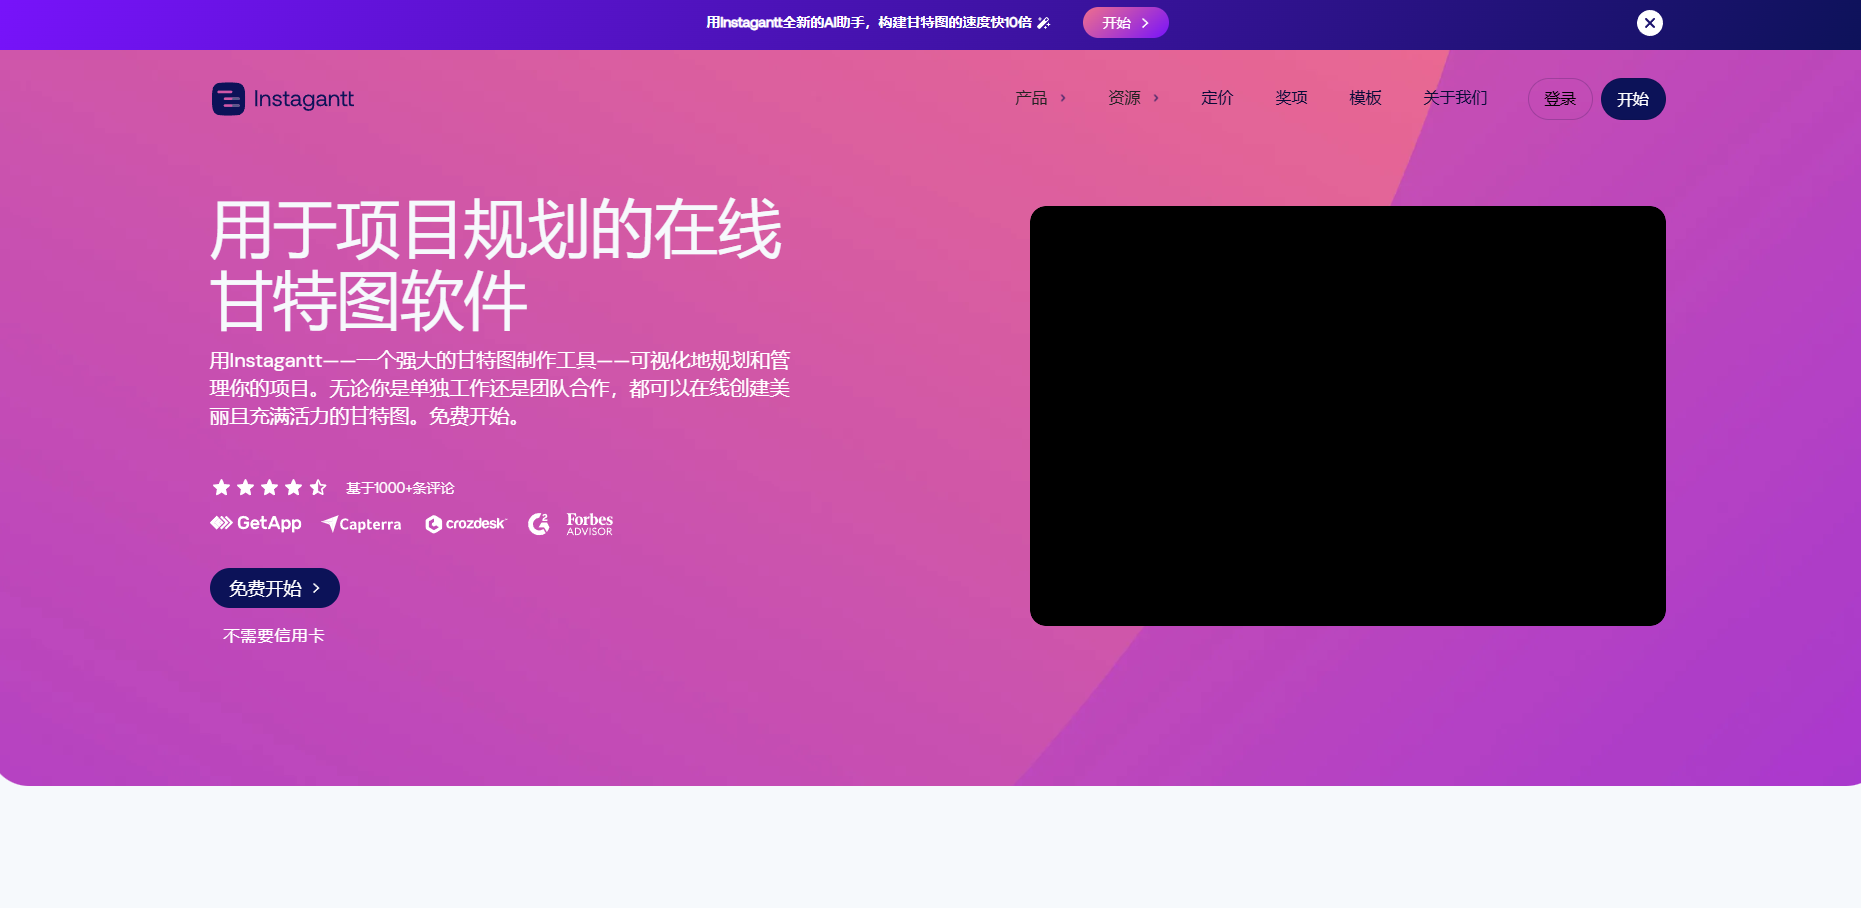Dismiss the promotional banner with X
Viewport: 1861px width, 908px height.
pyautogui.click(x=1650, y=22)
